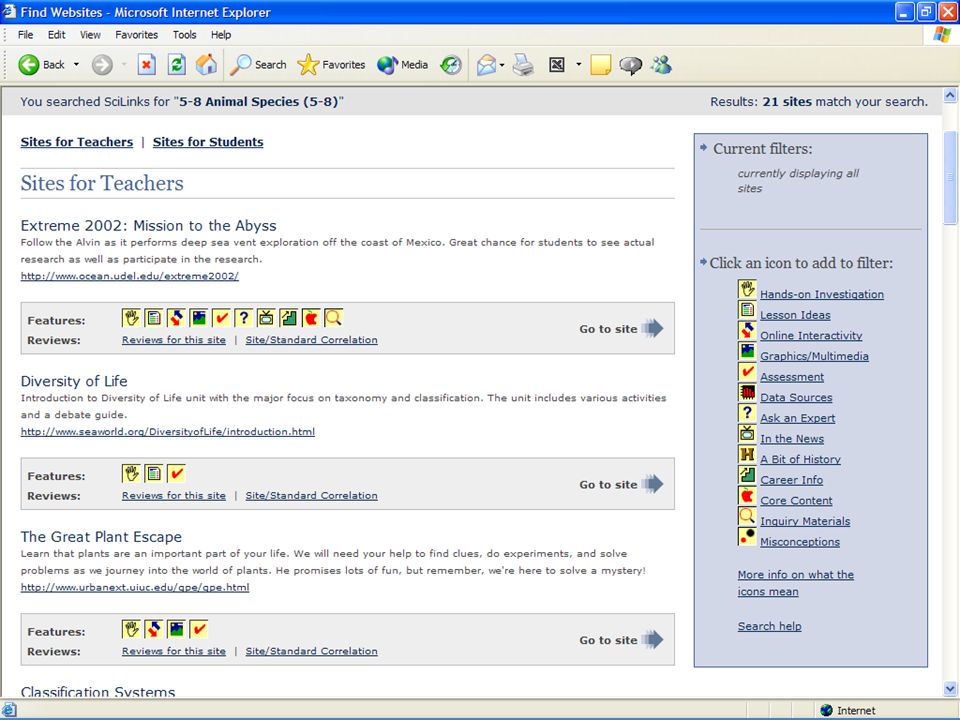Add the Assessment checkmark filter icon
This screenshot has width=960, height=720.
click(x=747, y=371)
